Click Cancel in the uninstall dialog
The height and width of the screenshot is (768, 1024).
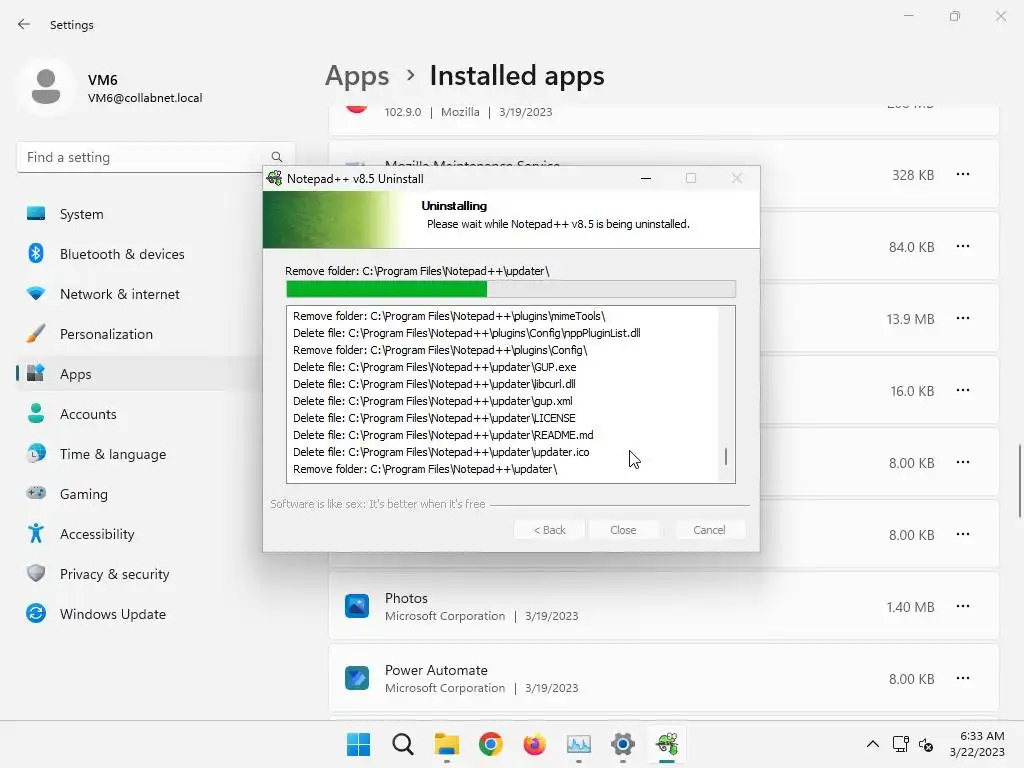[x=709, y=530]
